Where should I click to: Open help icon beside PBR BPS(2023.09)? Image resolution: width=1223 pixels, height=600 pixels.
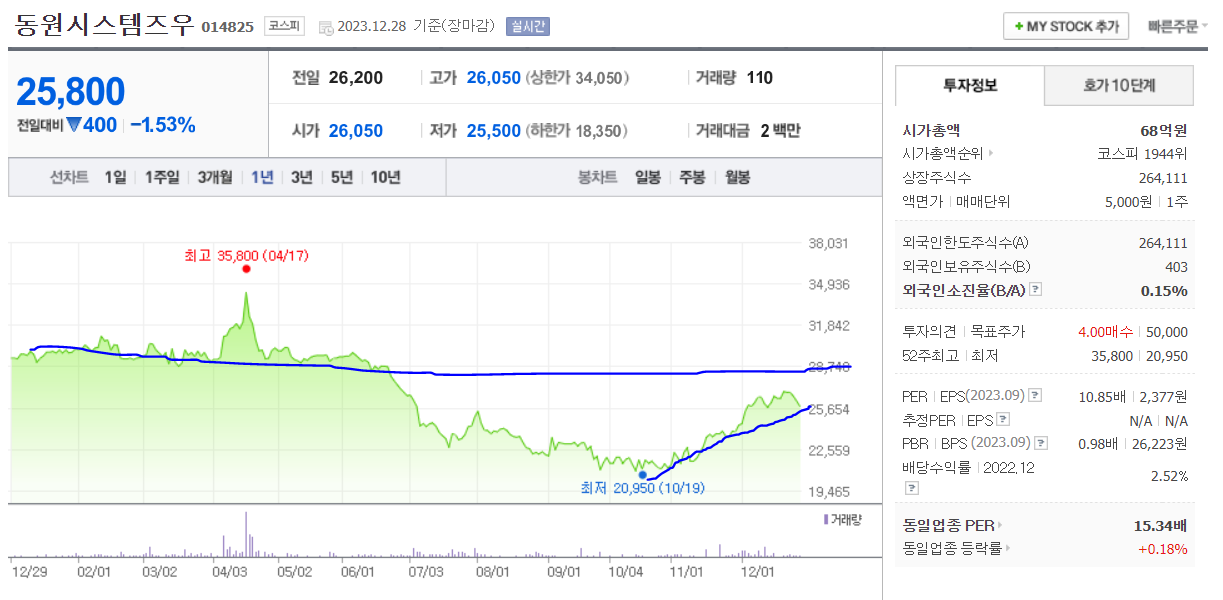click(x=1042, y=443)
